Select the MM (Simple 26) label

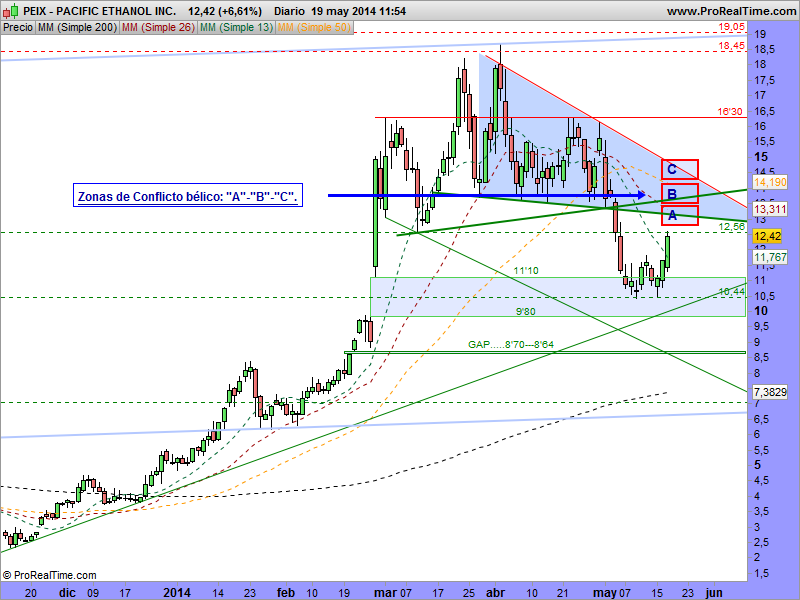pyautogui.click(x=158, y=28)
